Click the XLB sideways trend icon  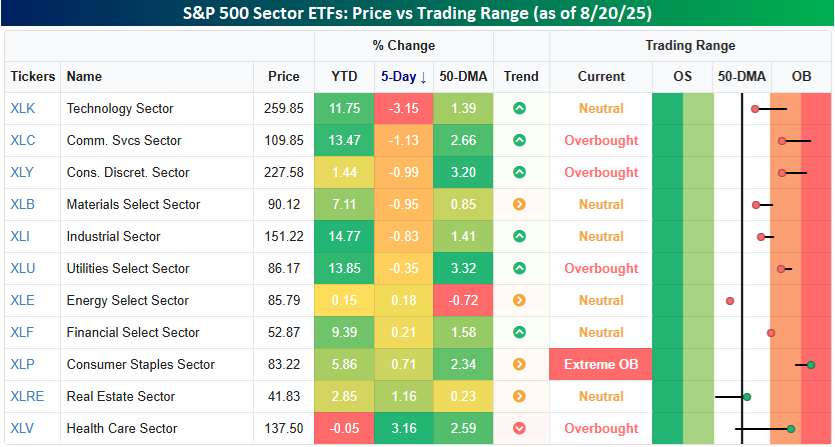click(519, 204)
